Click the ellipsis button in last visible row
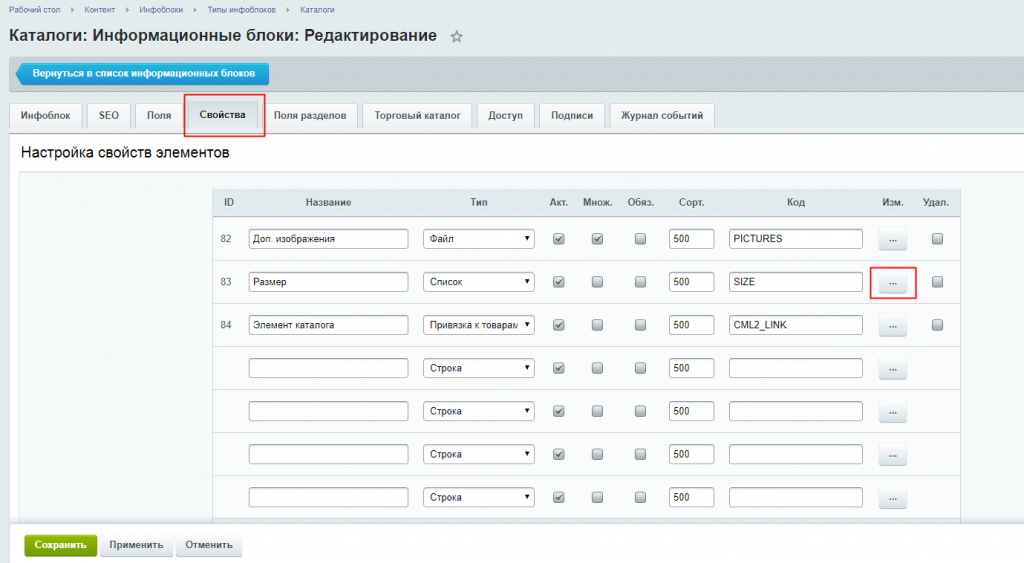Image resolution: width=1024 pixels, height=563 pixels. click(892, 498)
